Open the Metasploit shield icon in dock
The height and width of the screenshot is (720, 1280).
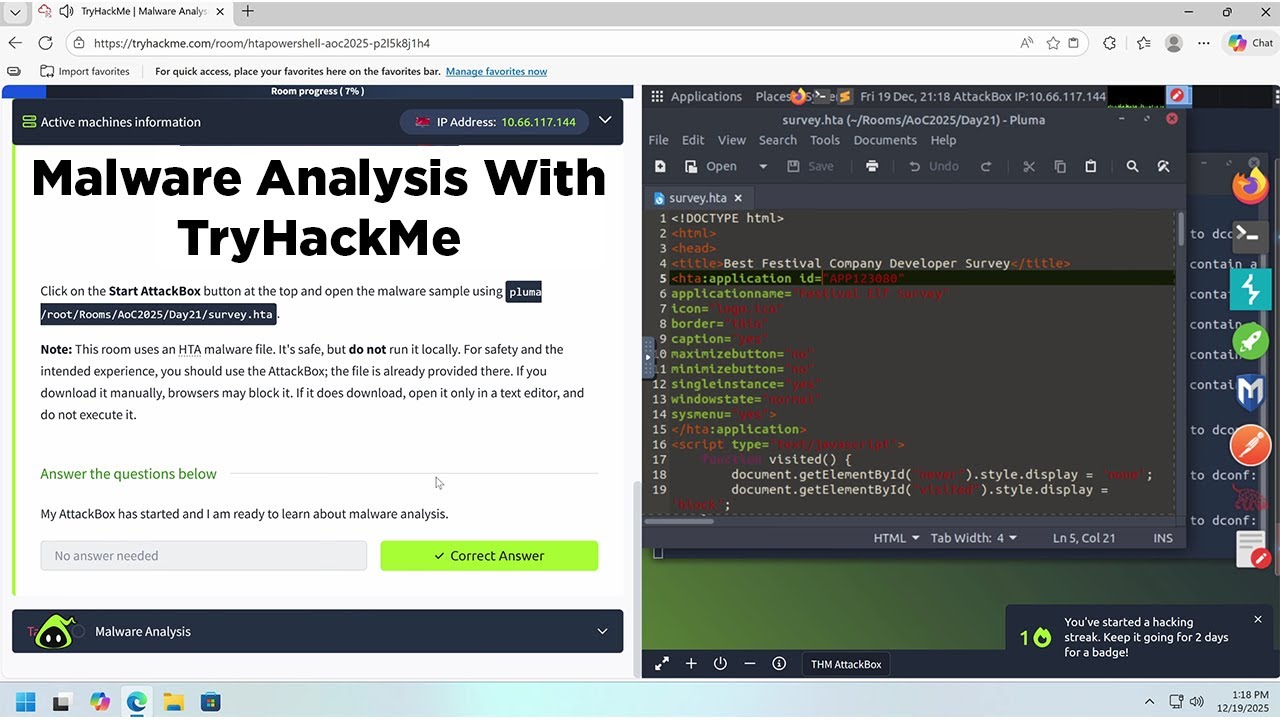click(1250, 393)
